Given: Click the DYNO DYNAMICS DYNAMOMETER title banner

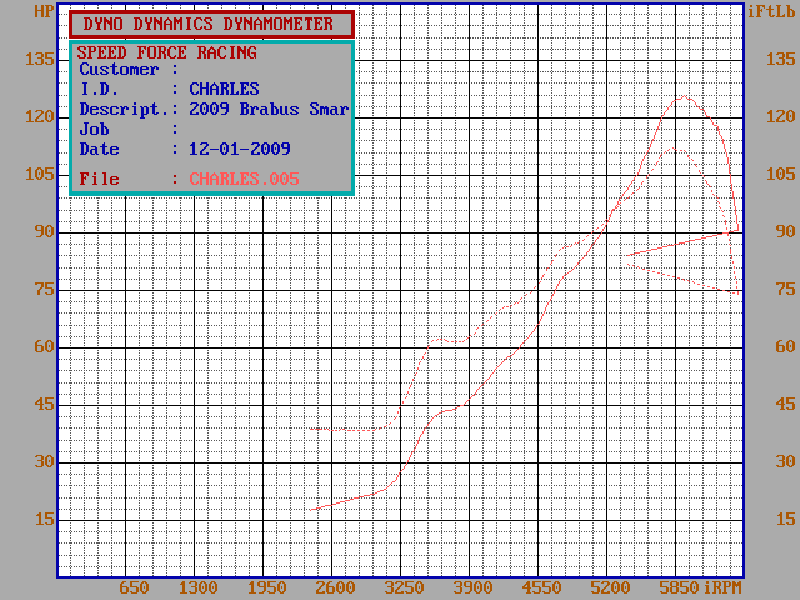Looking at the screenshot, I should (x=212, y=24).
